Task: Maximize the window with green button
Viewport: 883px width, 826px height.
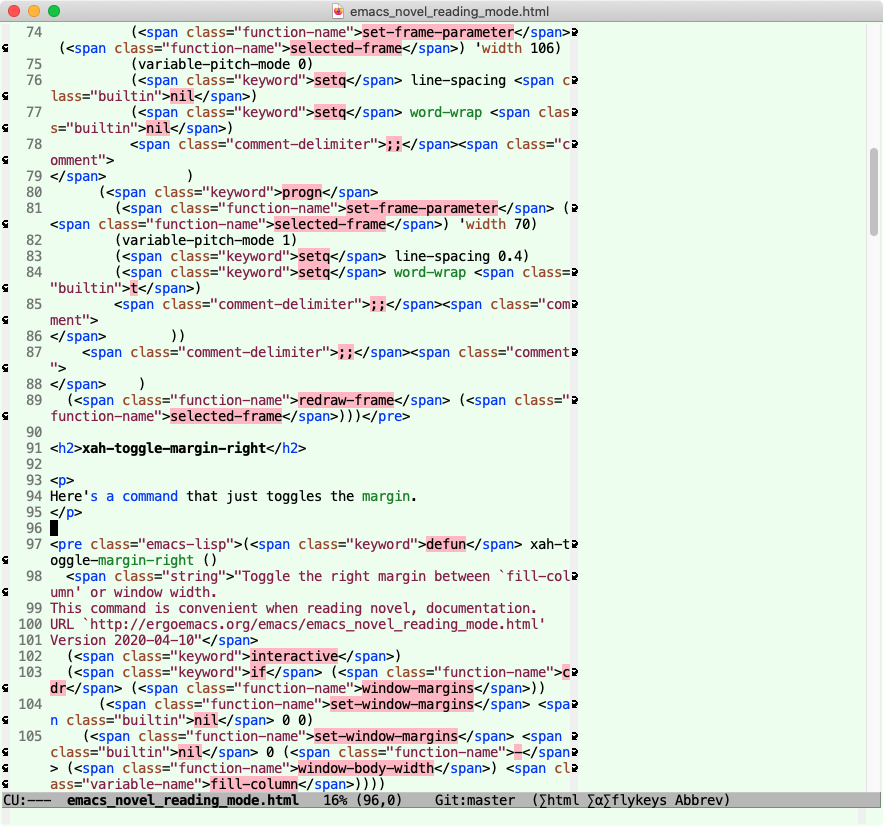Action: pyautogui.click(x=54, y=11)
